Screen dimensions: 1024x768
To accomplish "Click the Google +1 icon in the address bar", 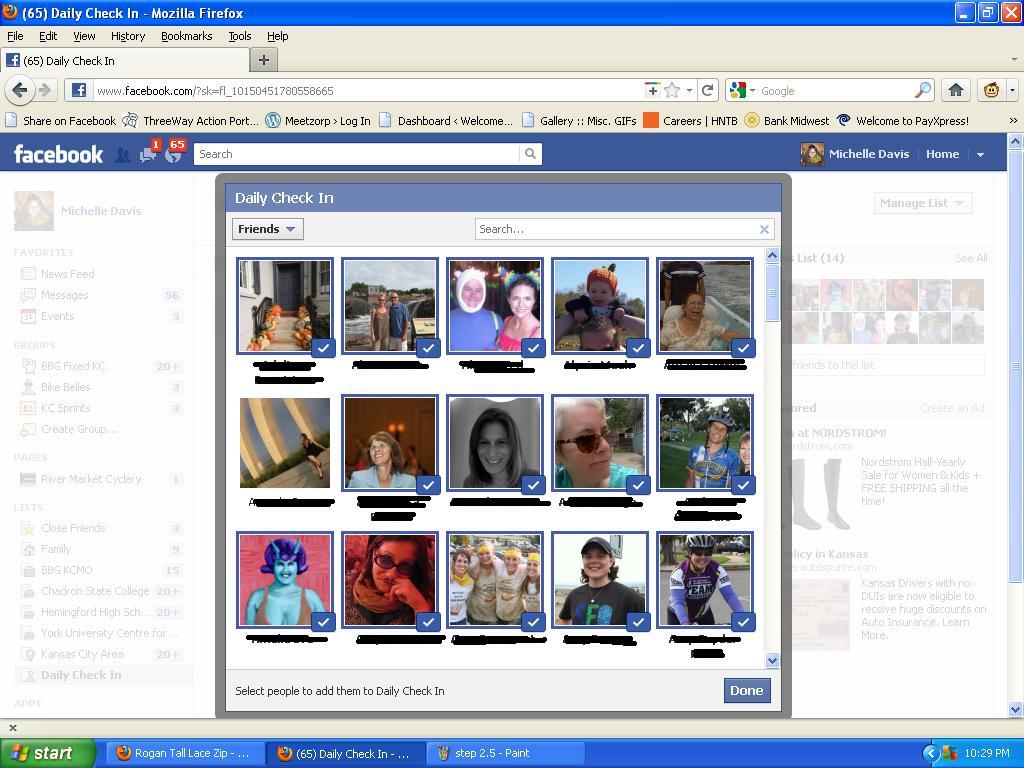I will click(652, 90).
